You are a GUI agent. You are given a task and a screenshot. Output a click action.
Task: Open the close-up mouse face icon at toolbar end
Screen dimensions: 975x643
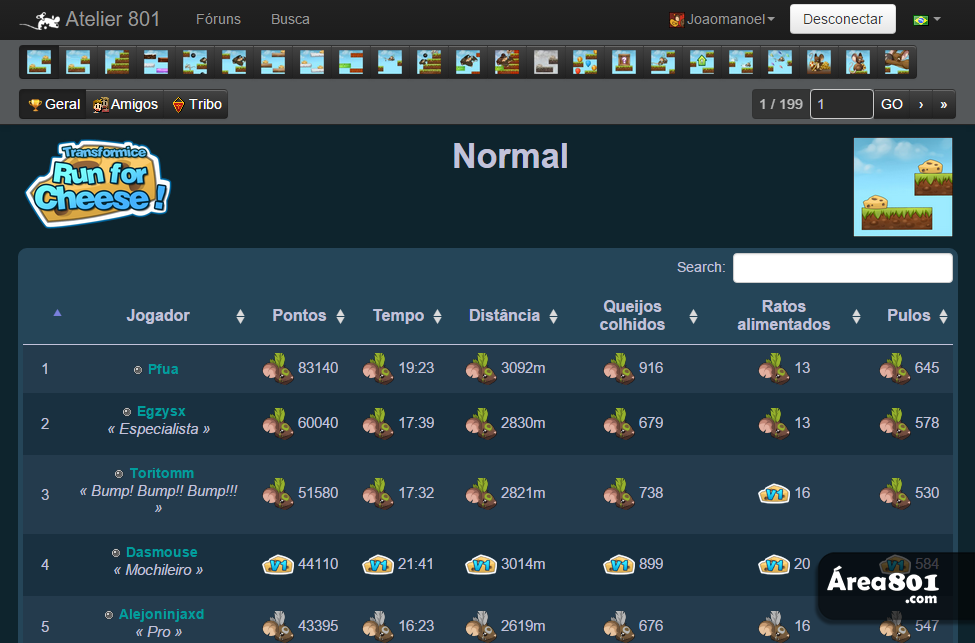(x=897, y=62)
